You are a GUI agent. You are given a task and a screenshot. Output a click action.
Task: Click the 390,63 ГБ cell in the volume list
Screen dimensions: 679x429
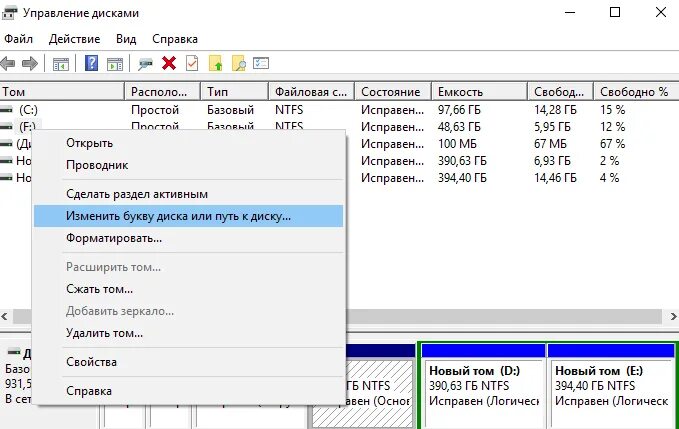click(462, 161)
